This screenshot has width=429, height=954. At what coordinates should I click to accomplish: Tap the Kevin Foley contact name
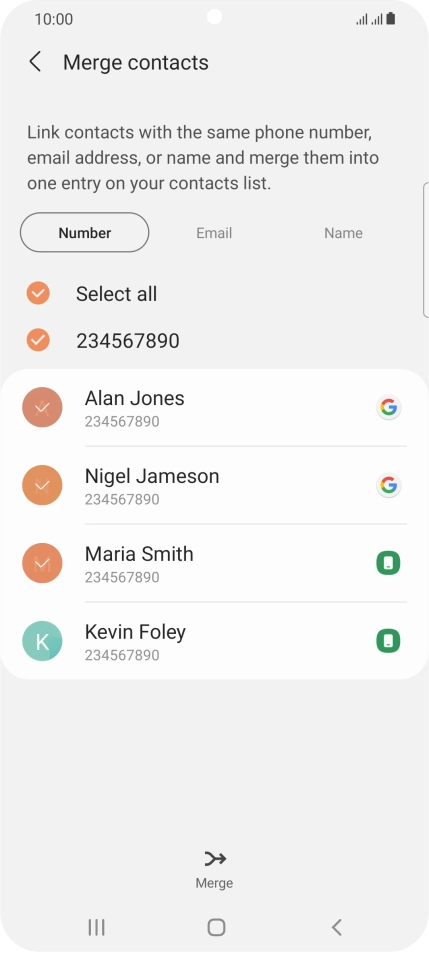pyautogui.click(x=135, y=632)
